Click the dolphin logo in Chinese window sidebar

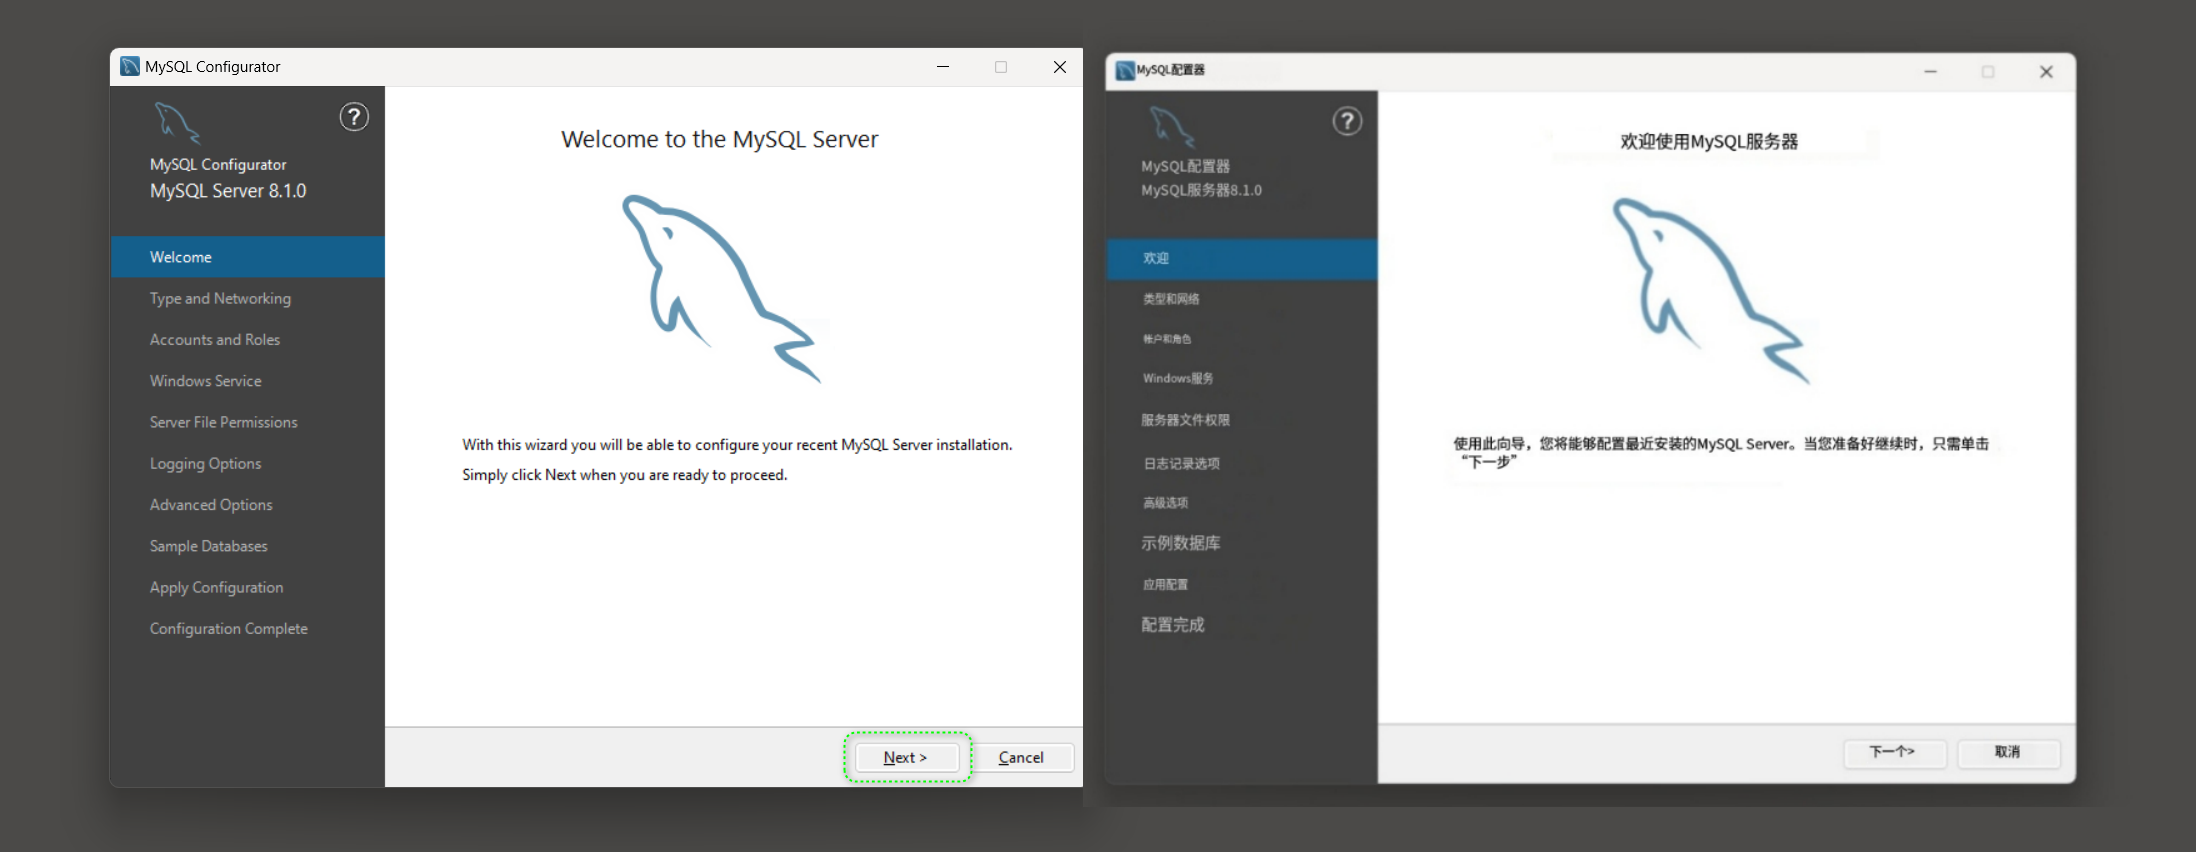[x=1172, y=127]
